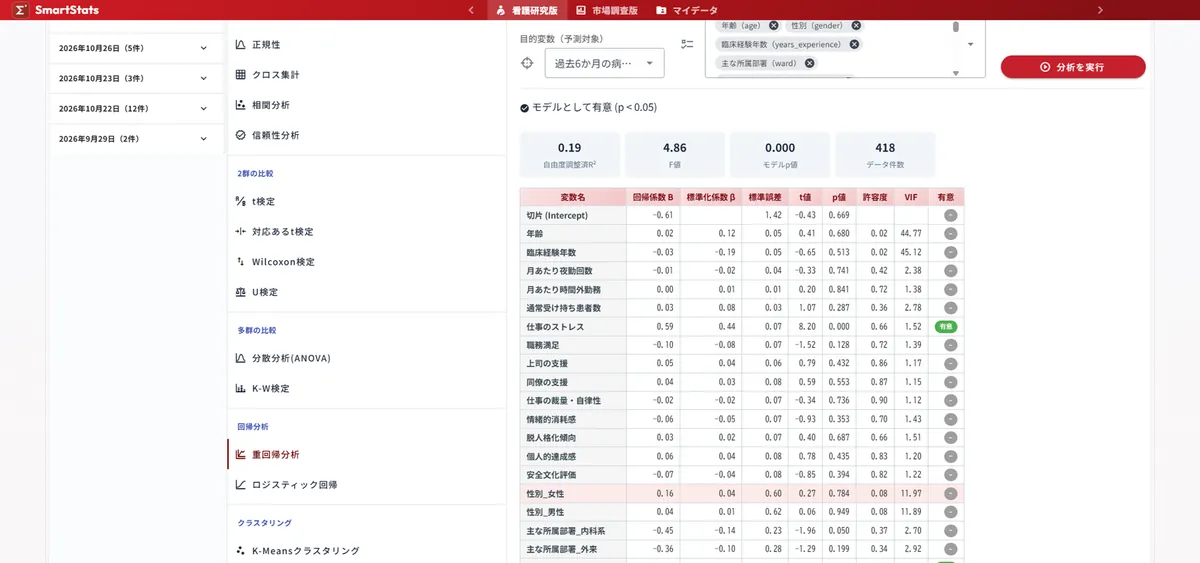Image resolution: width=1200 pixels, height=563 pixels.
Task: Click the 情緒的消耗感 row label
Action: point(551,419)
